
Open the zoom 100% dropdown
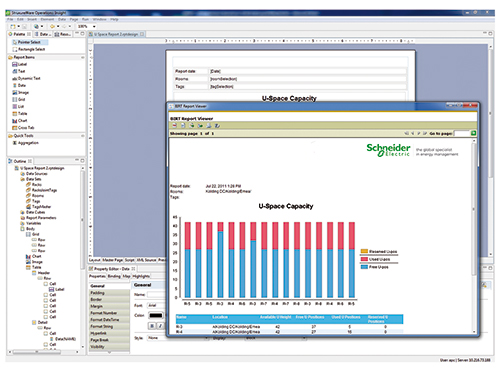point(94,26)
